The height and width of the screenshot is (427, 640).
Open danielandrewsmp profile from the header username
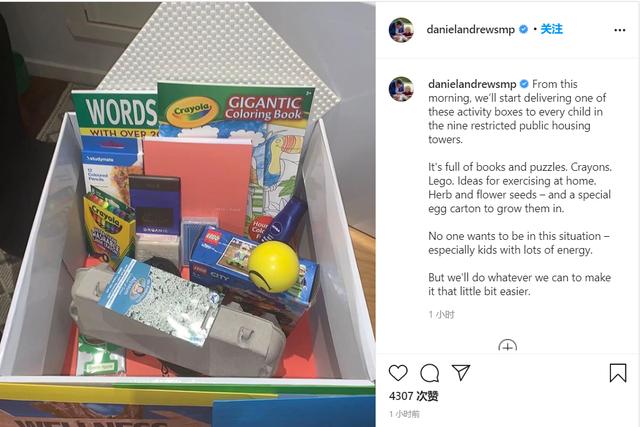(470, 29)
